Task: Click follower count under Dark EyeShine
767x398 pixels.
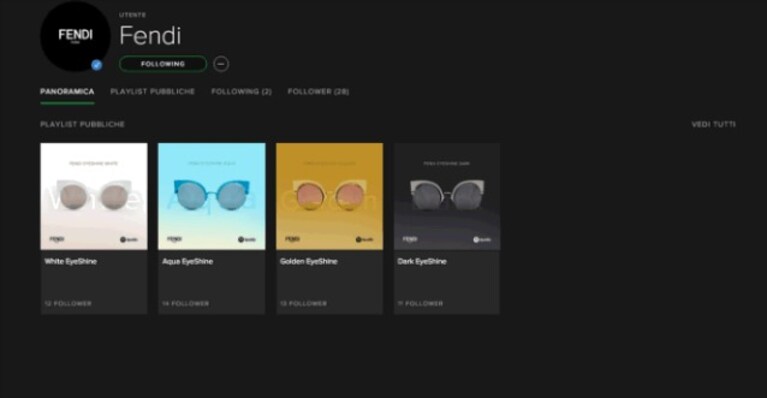Action: tap(420, 304)
